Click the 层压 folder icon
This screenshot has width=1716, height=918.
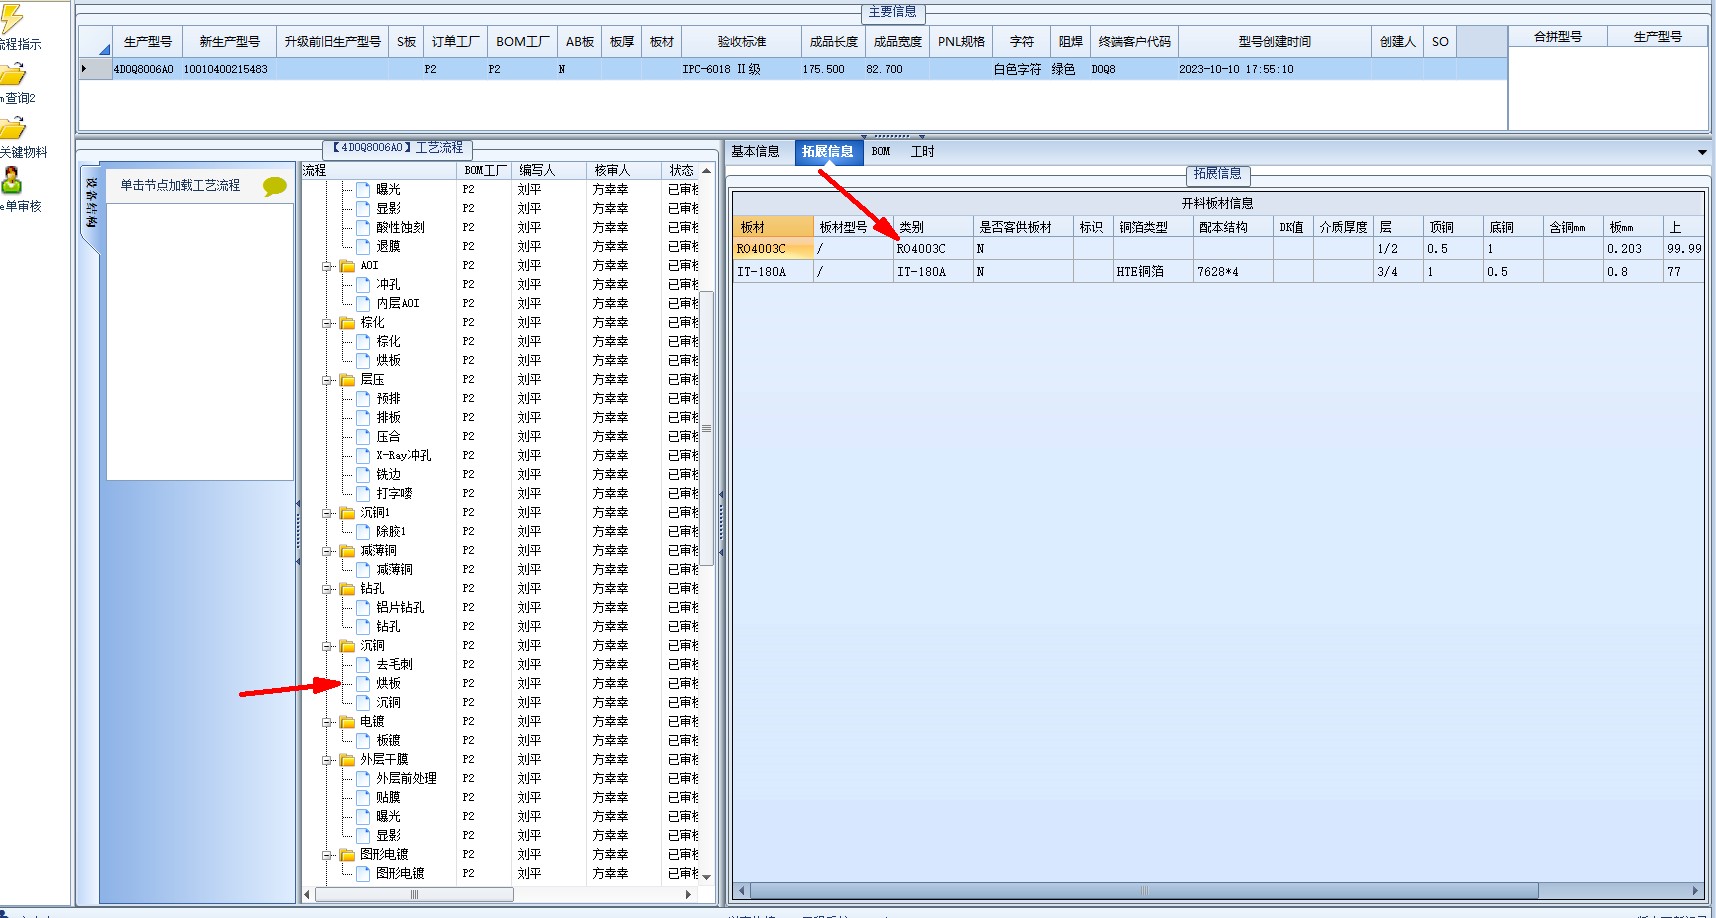point(347,380)
